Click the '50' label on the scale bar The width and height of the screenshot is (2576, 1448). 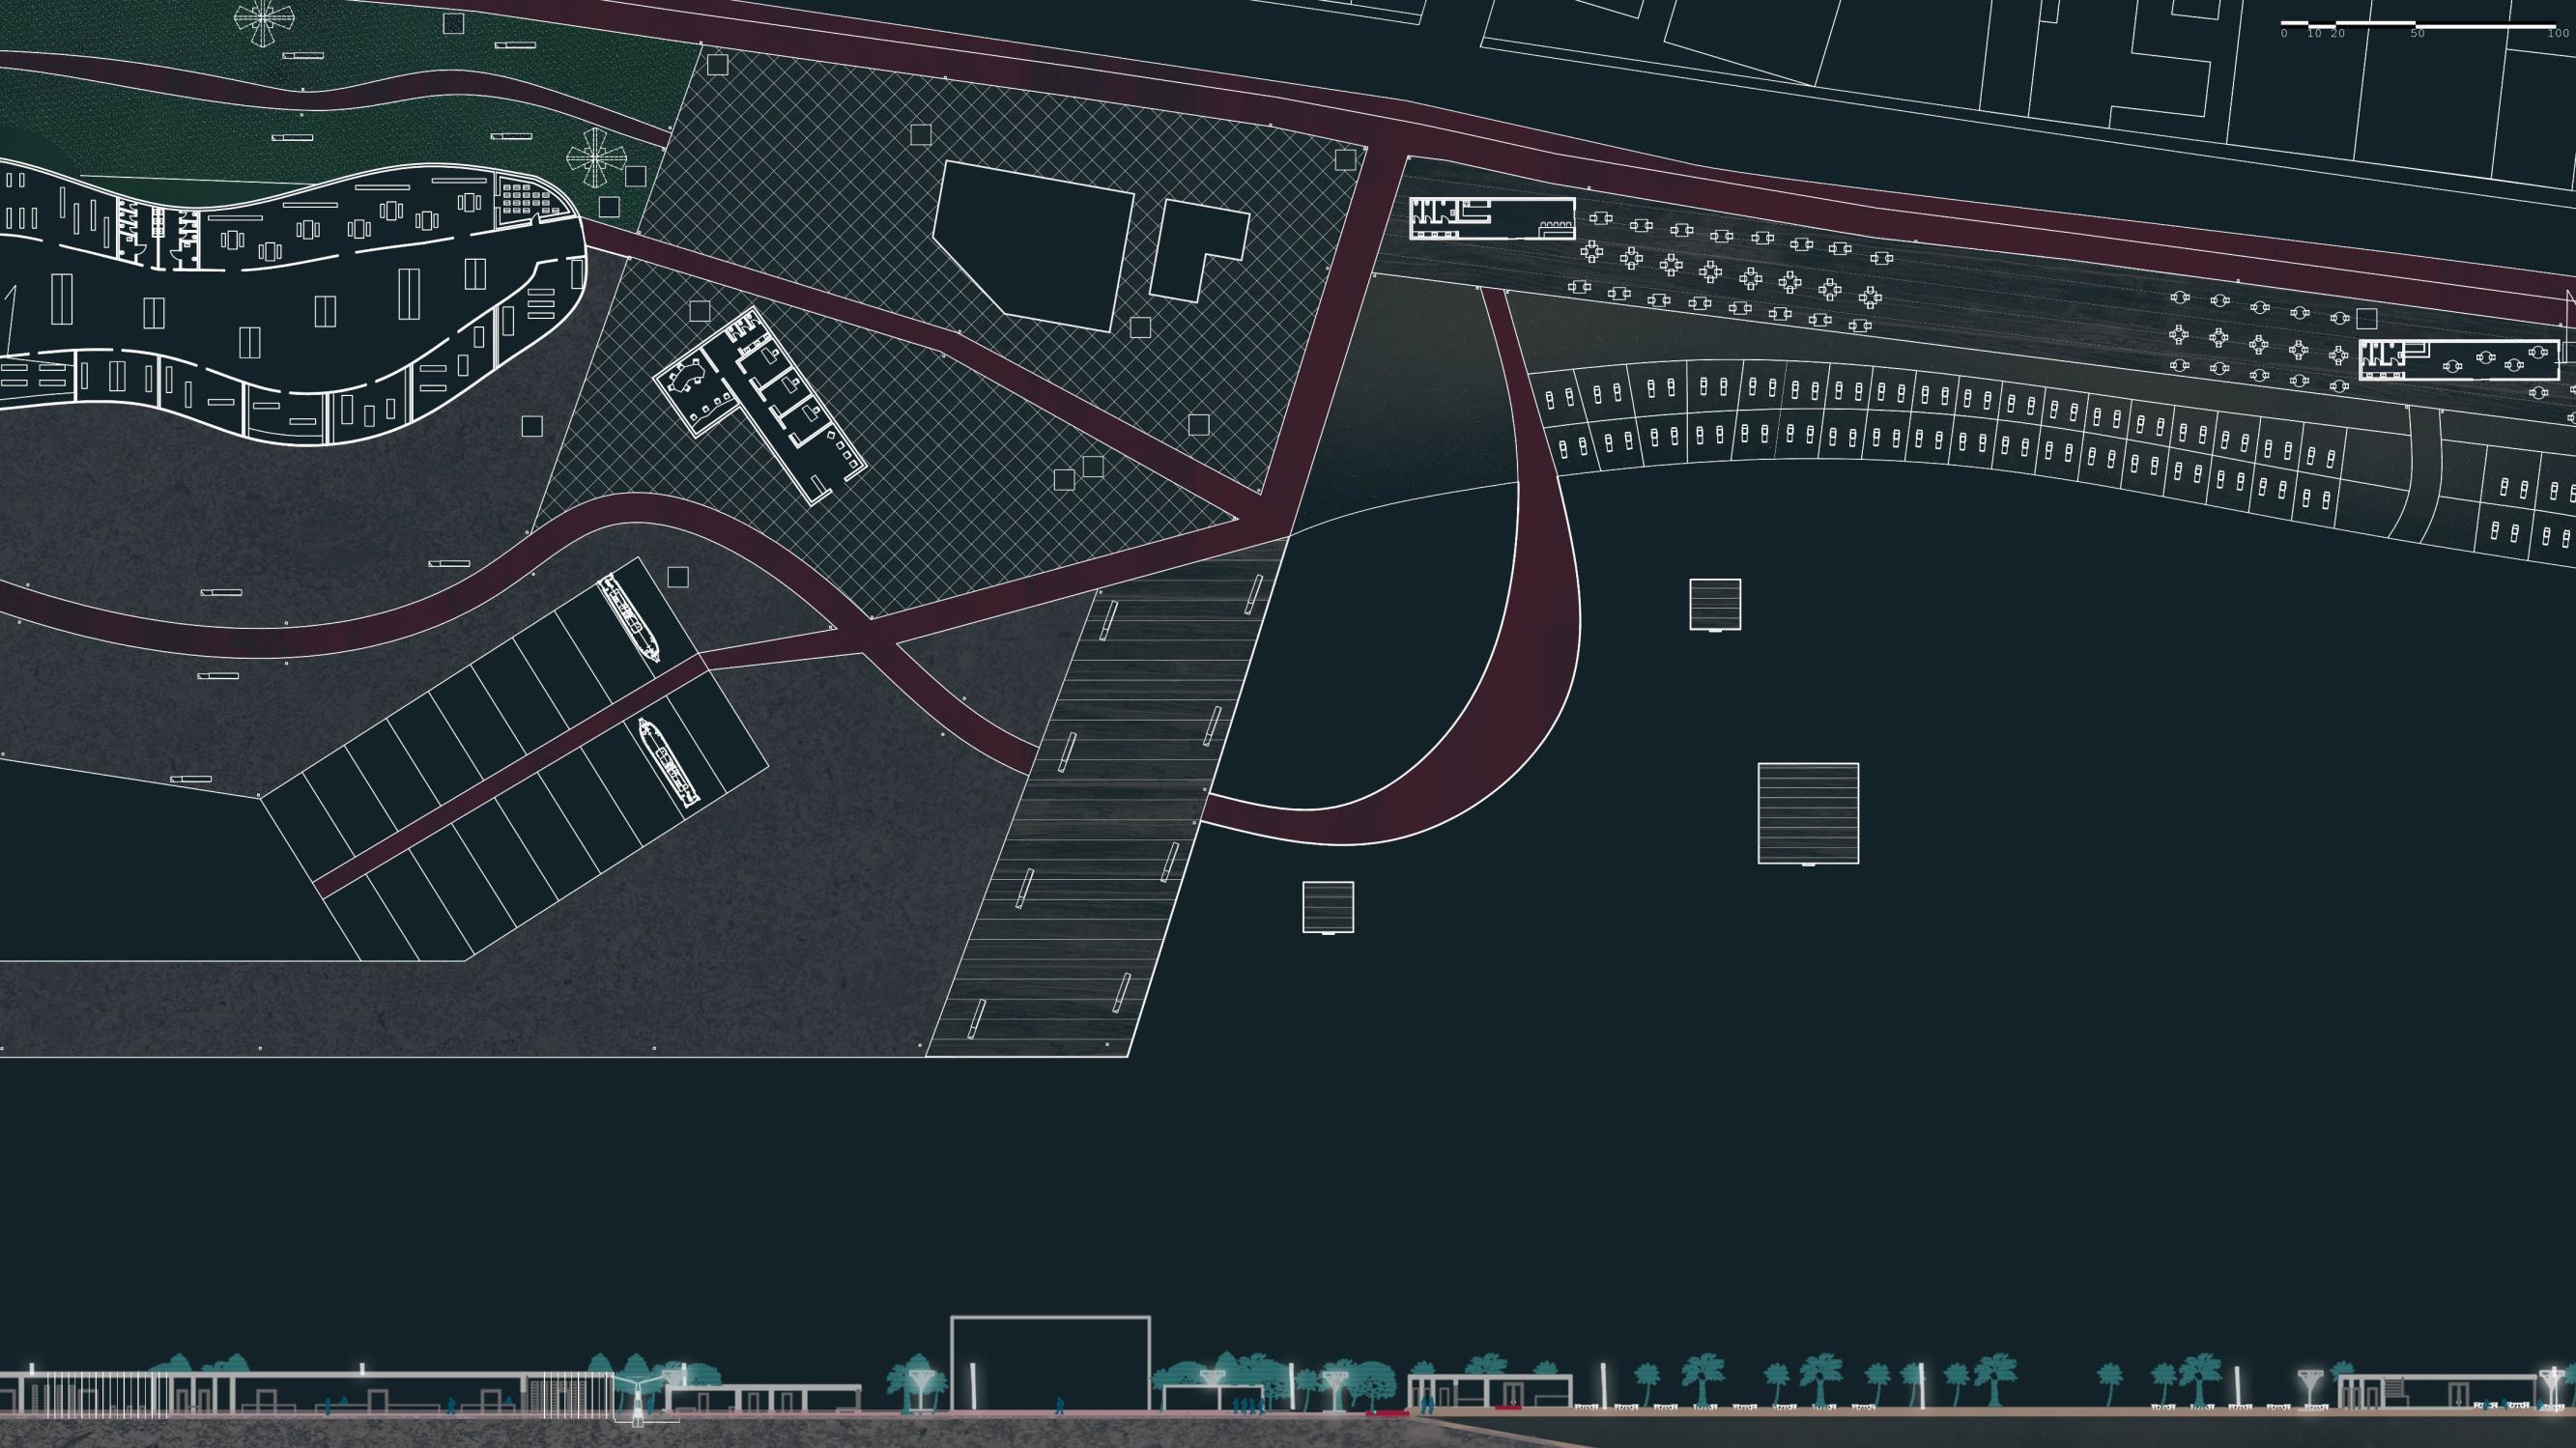[x=2417, y=34]
